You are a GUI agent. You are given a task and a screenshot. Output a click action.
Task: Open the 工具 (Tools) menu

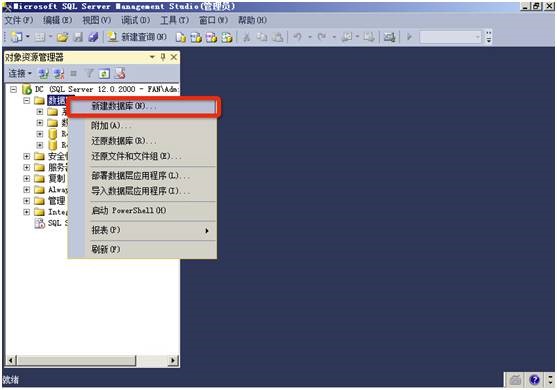(174, 20)
